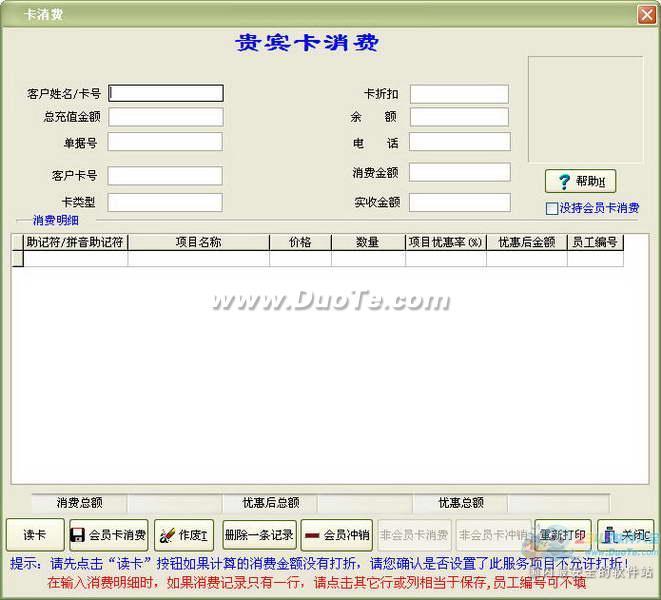
Task: Select the 单据号 input field
Action: 166,142
